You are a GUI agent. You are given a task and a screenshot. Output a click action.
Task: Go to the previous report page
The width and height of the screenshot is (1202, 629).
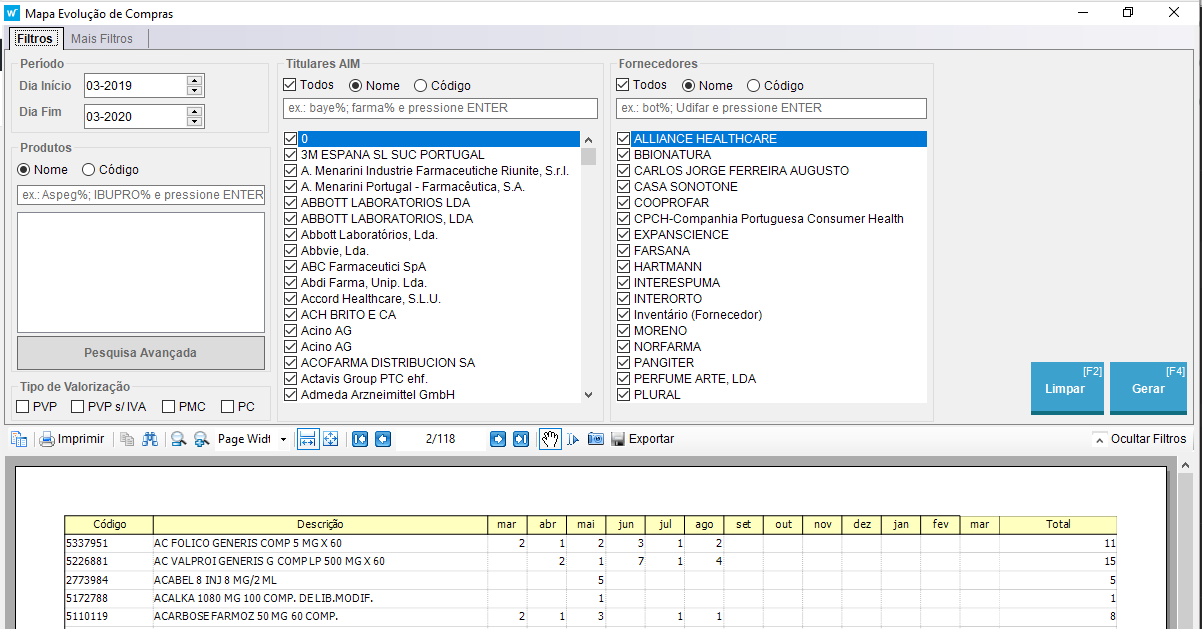382,439
